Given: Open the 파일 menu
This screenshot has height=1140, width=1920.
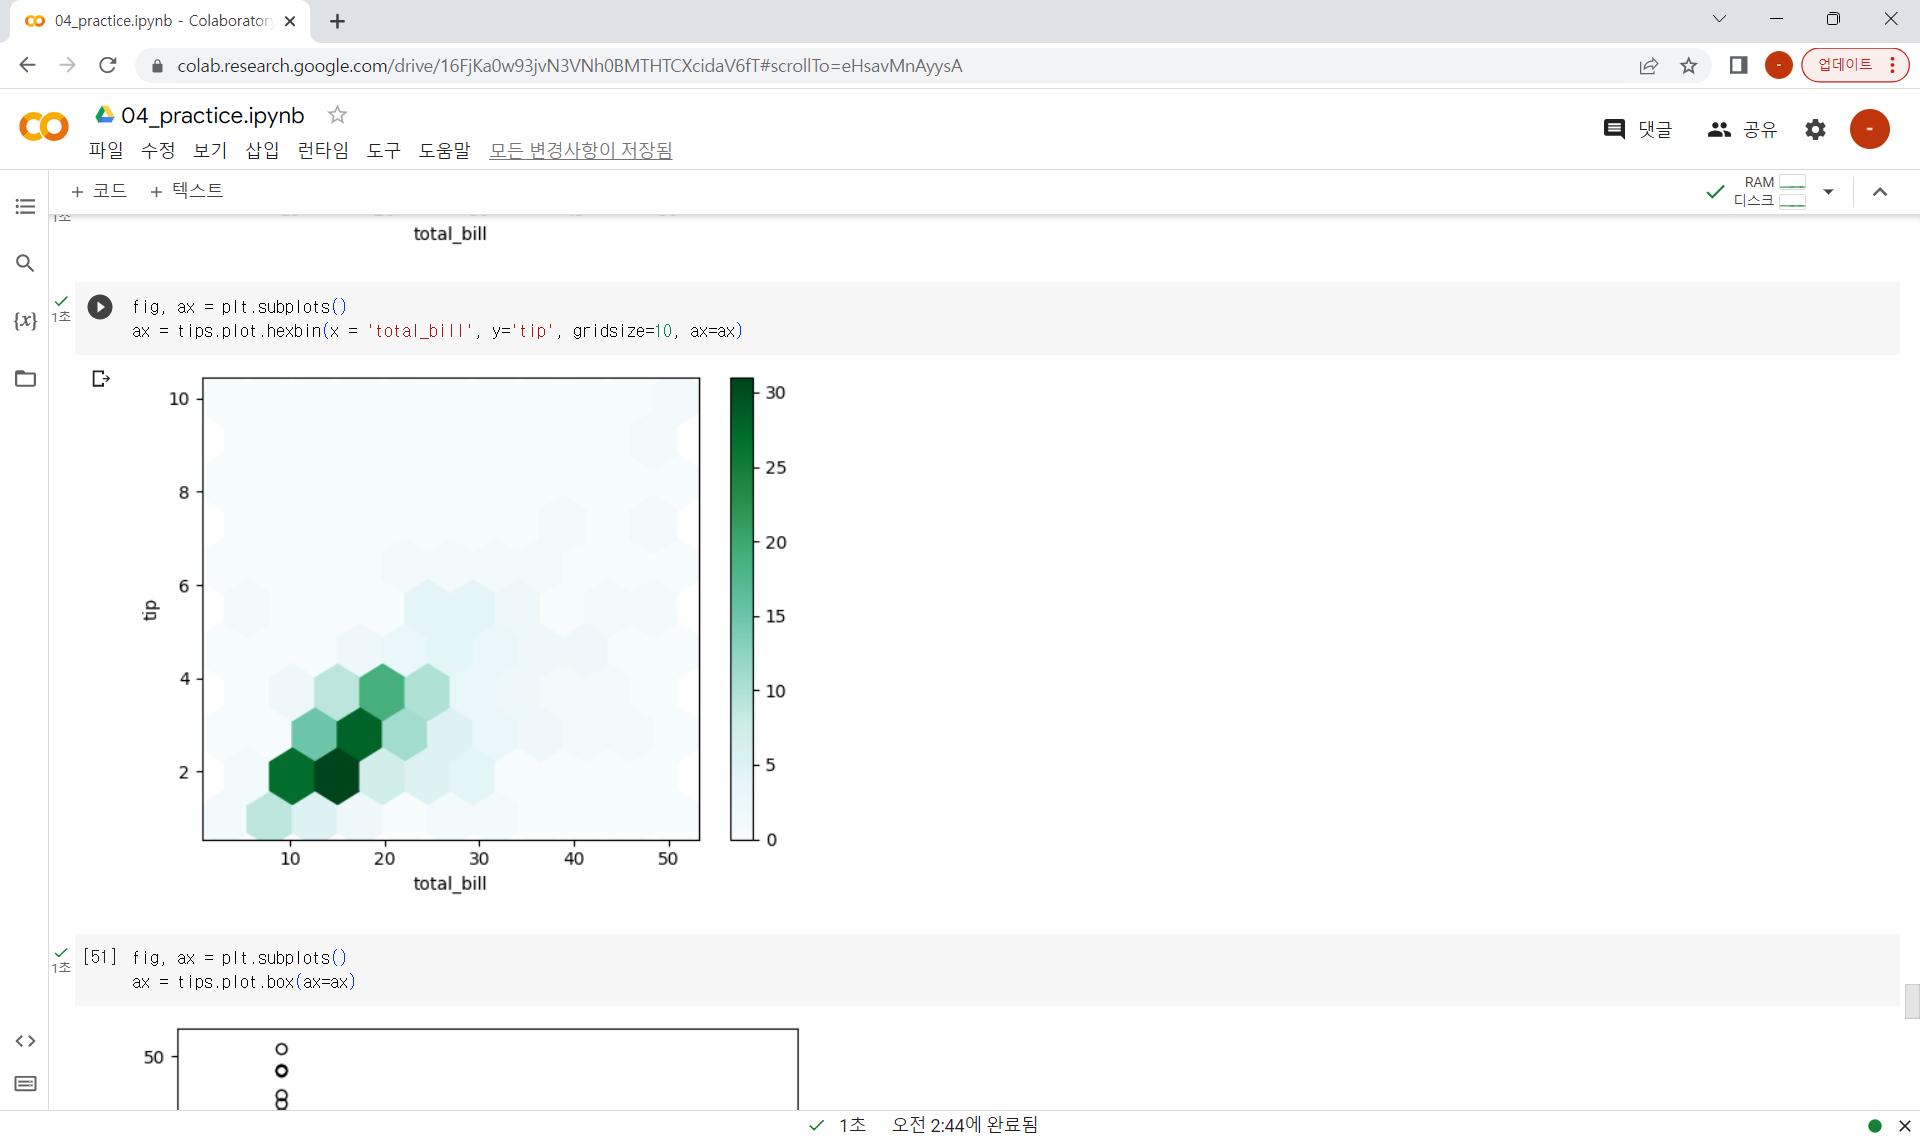Looking at the screenshot, I should pyautogui.click(x=106, y=150).
